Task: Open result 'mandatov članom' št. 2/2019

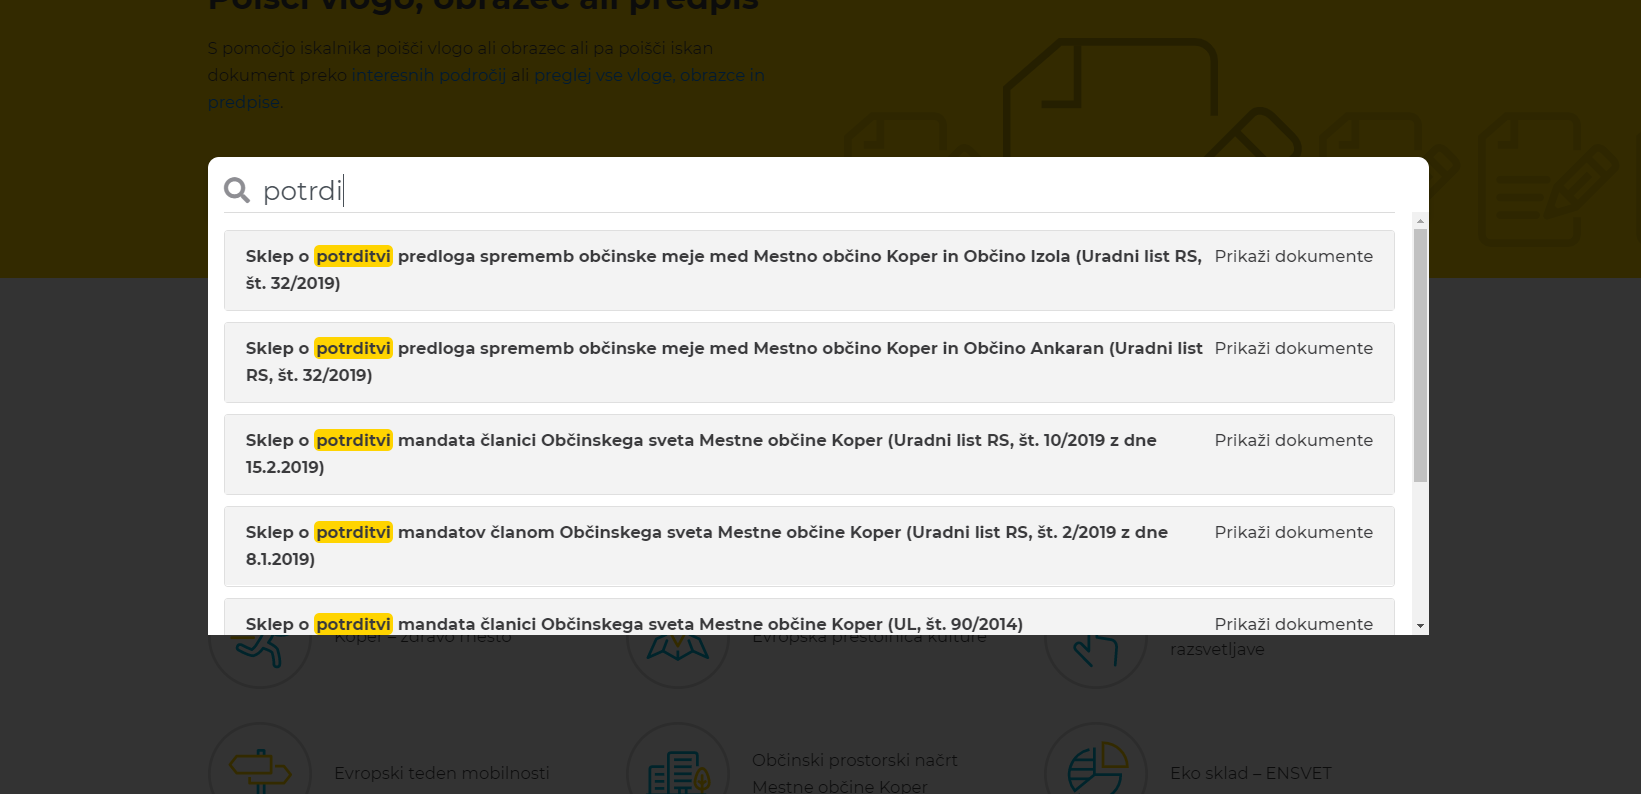Action: [706, 546]
